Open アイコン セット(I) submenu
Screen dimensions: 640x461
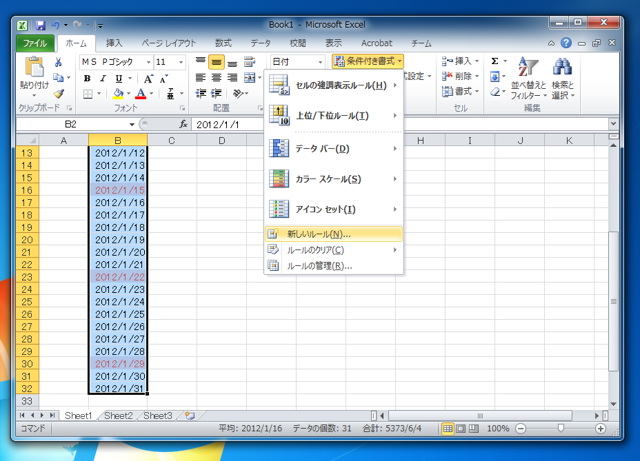333,209
